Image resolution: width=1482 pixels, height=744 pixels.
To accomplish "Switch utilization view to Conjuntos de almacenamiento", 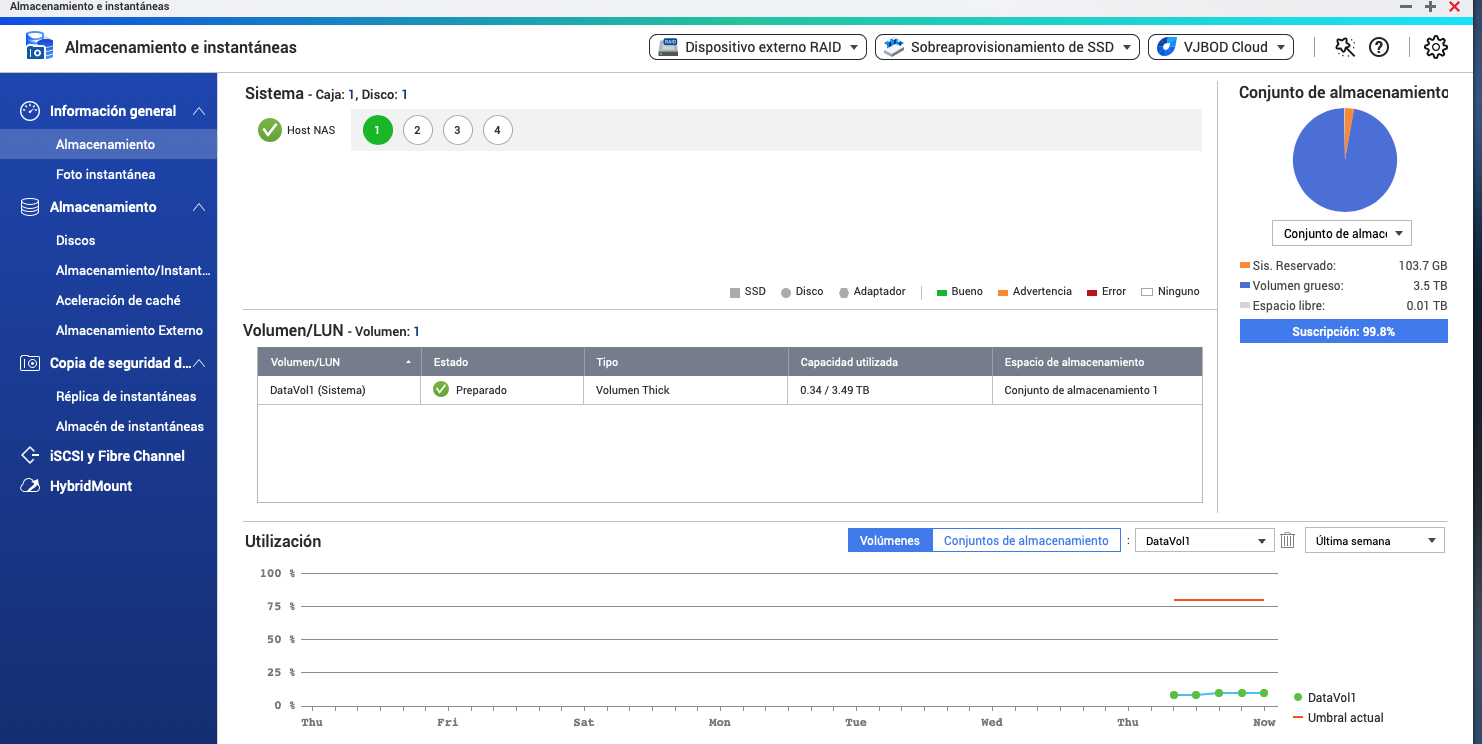I will (x=1026, y=541).
